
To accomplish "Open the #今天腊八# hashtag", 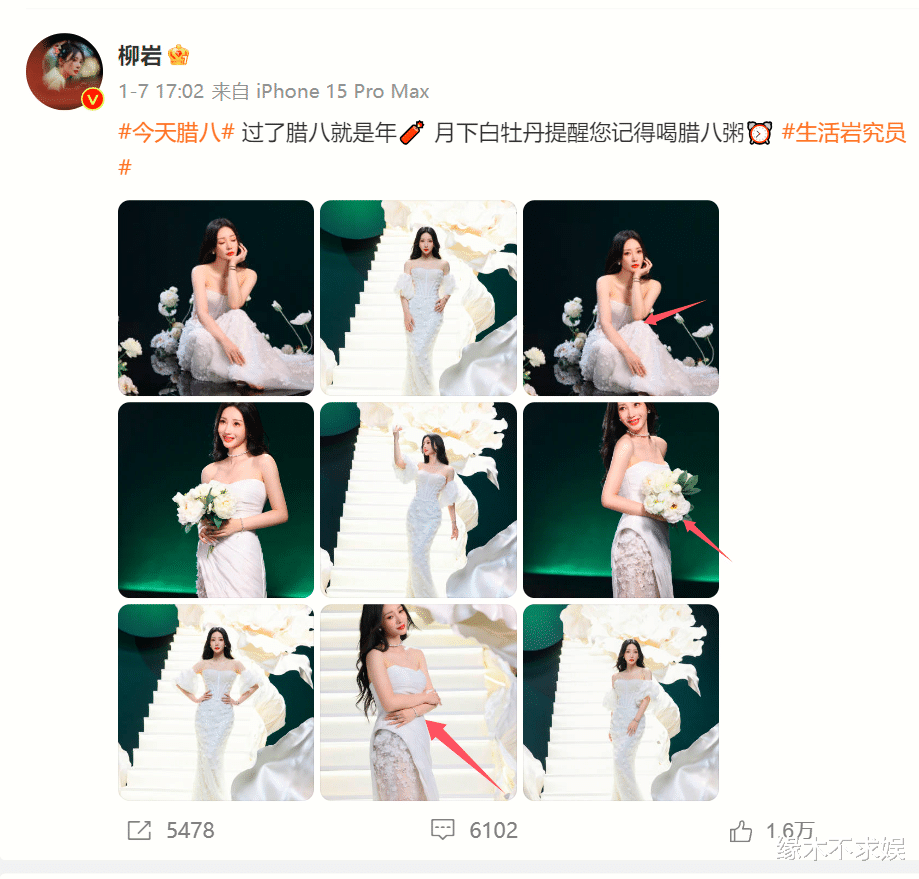I will click(x=176, y=133).
